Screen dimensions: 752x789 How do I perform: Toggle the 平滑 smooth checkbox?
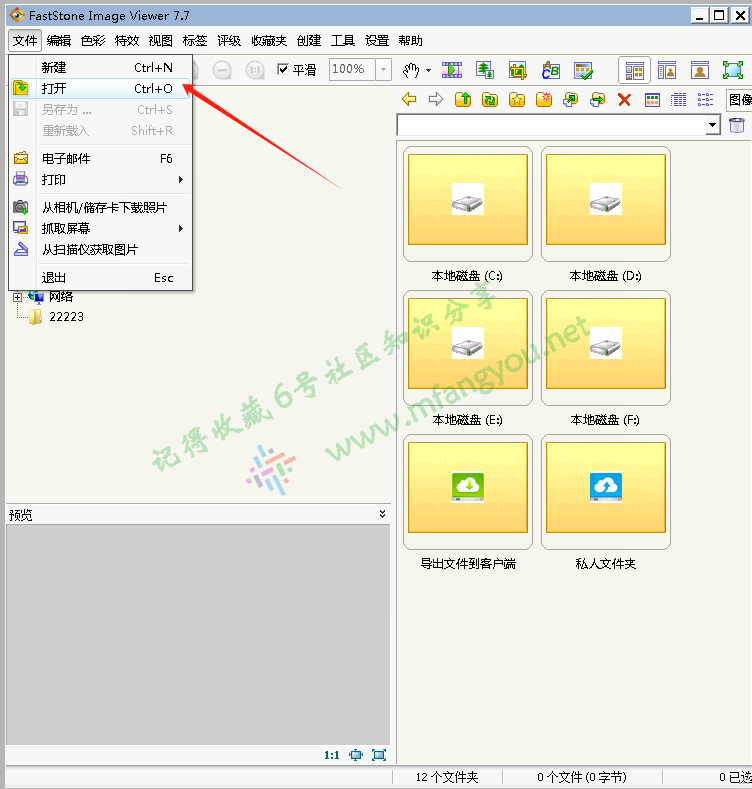[283, 70]
